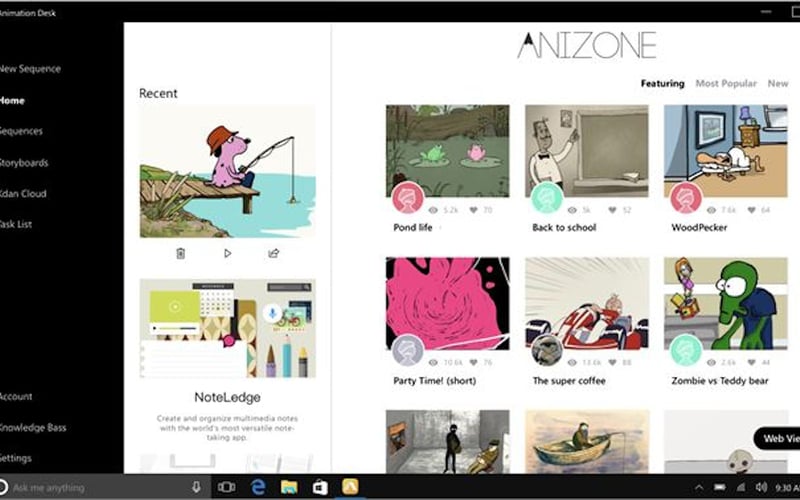The height and width of the screenshot is (500, 800).
Task: Click the Cortana microphone icon
Action: (196, 487)
